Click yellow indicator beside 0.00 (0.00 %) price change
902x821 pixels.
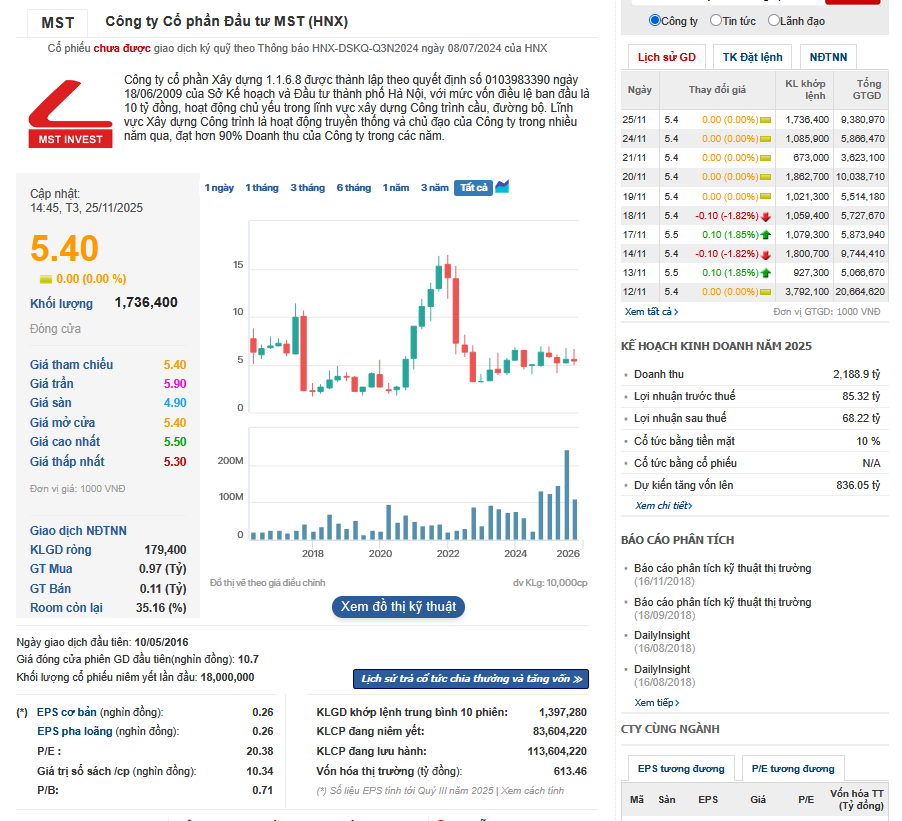[x=45, y=279]
